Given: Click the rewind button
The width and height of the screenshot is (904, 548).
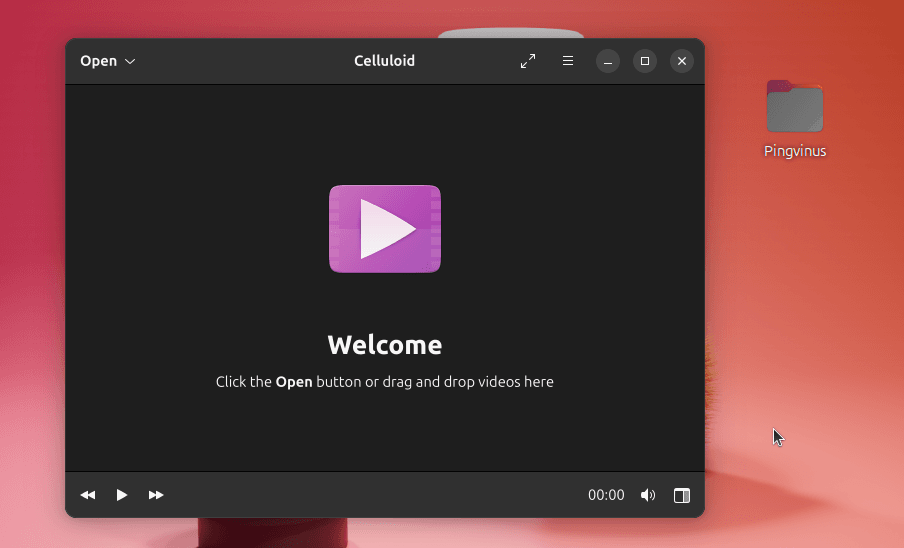Looking at the screenshot, I should coord(88,495).
